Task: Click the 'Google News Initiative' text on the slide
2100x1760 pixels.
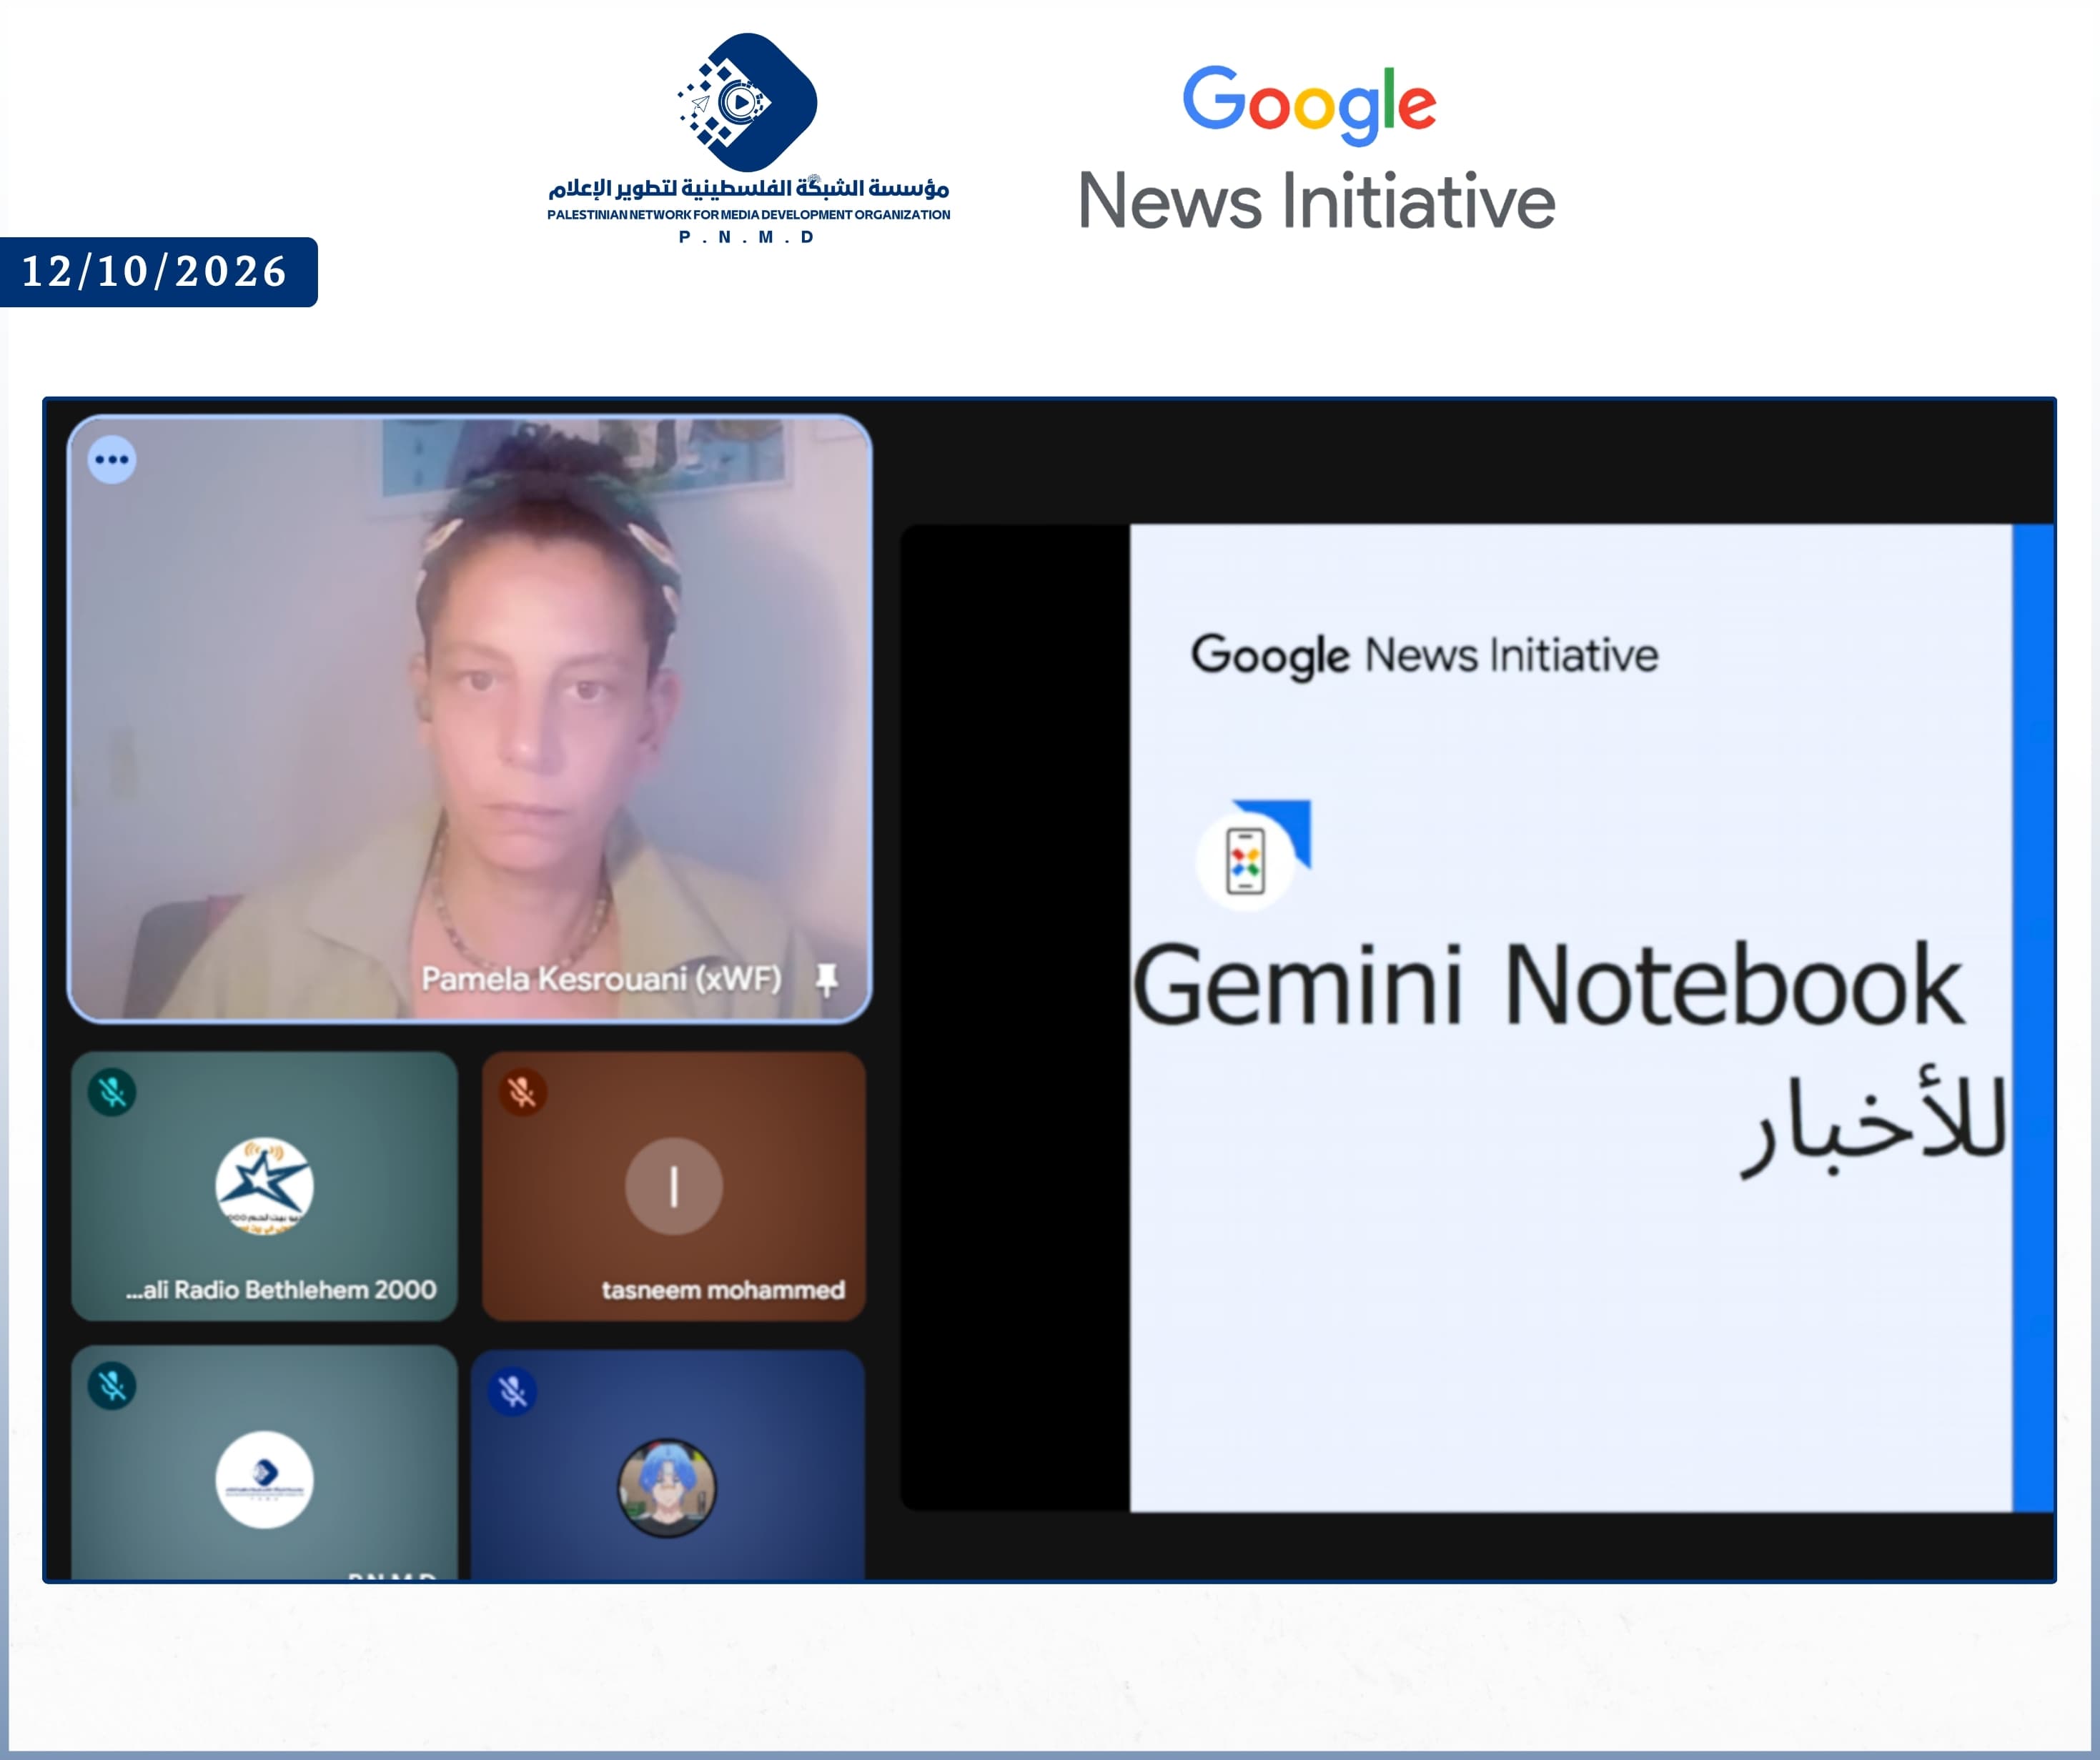Action: click(1424, 656)
